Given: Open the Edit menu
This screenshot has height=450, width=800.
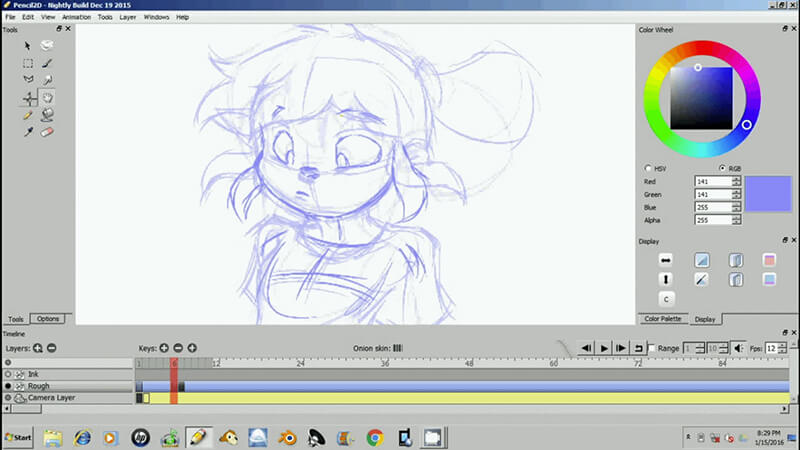Looking at the screenshot, I should (28, 17).
